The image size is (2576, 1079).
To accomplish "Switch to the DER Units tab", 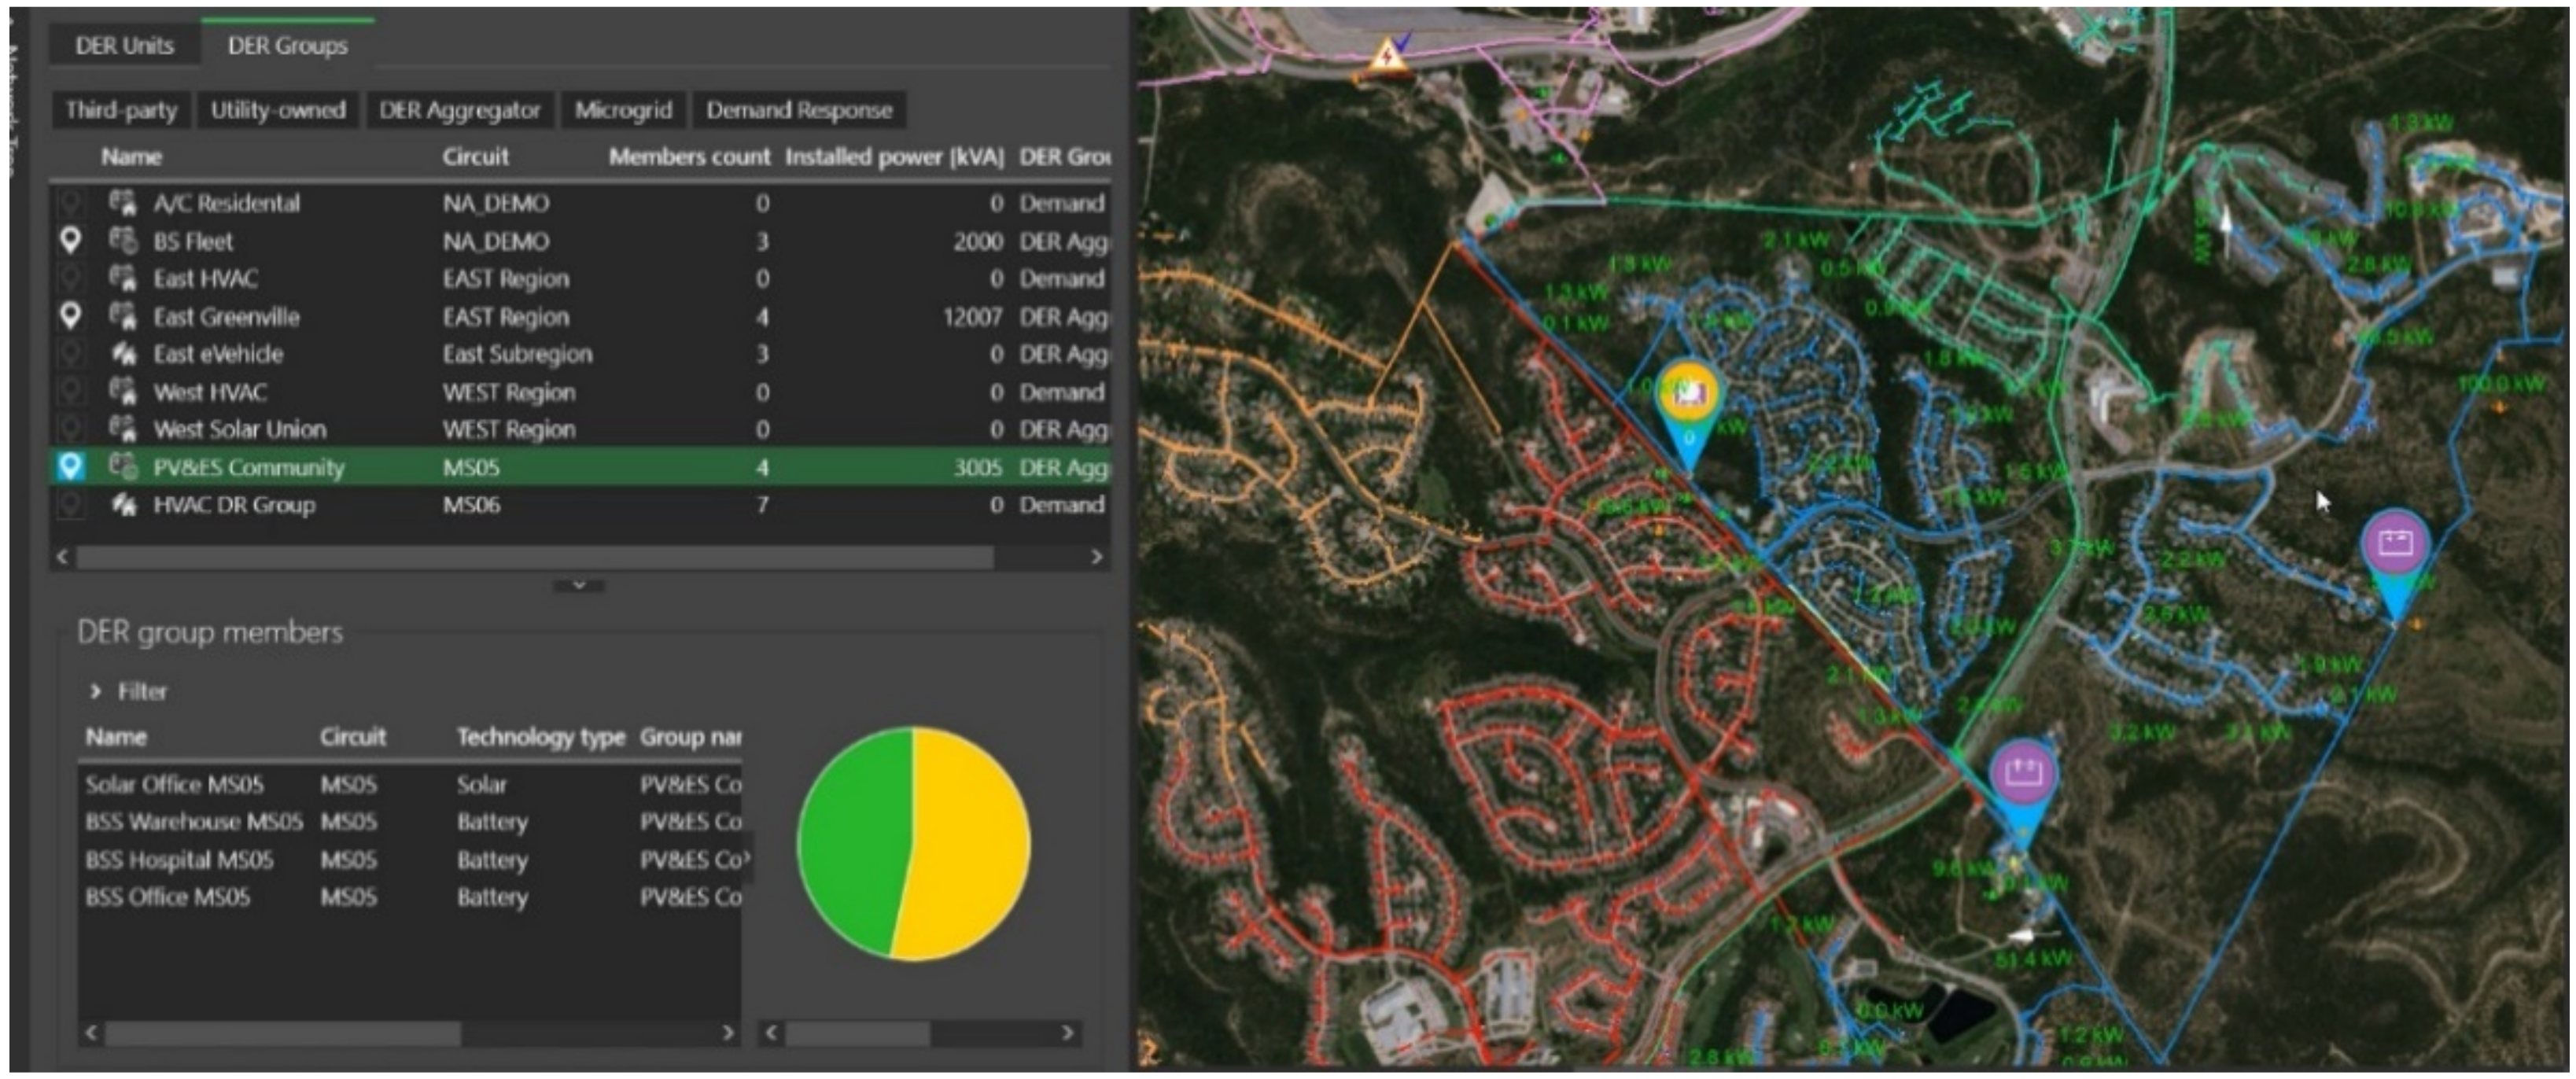I will point(125,46).
